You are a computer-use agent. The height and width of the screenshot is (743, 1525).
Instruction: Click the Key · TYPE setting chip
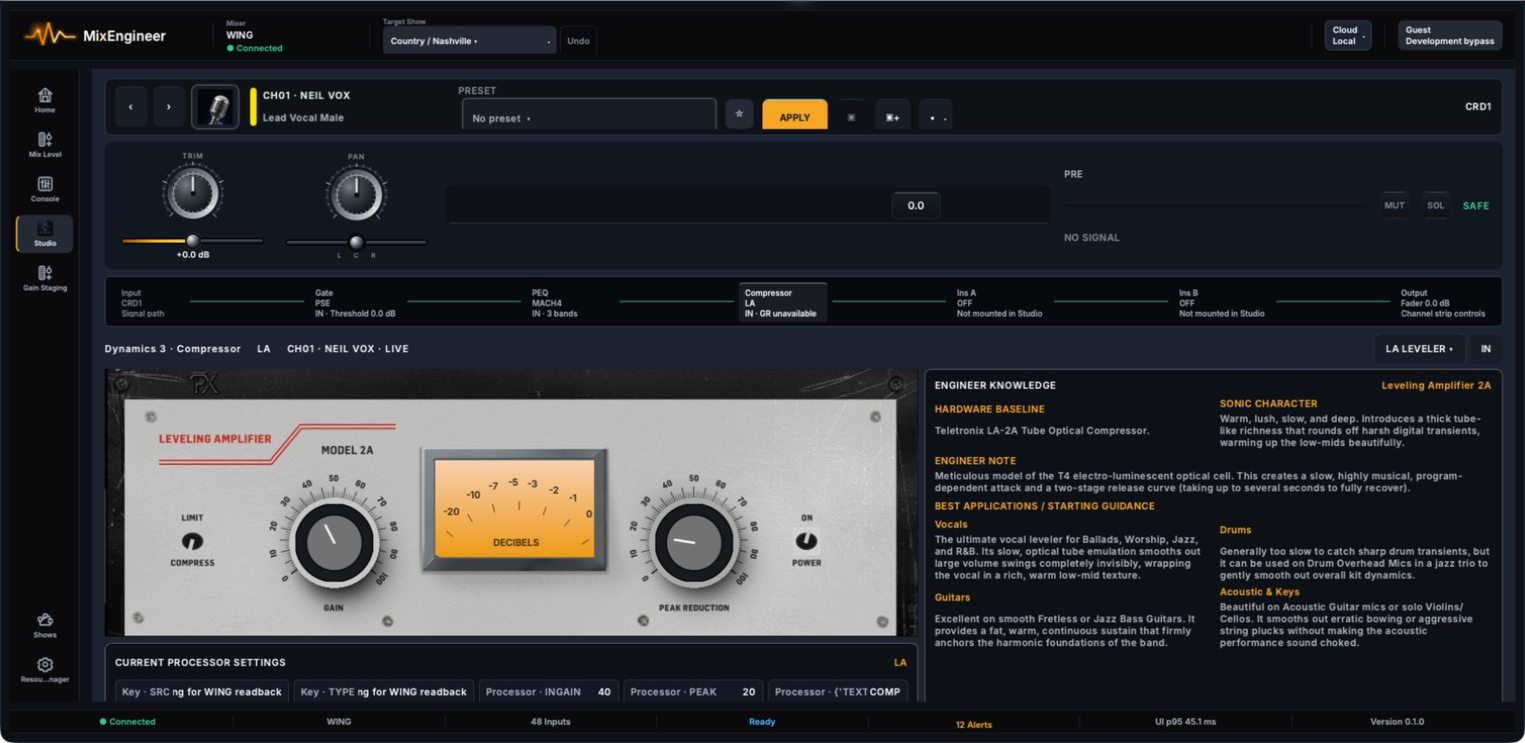coord(384,691)
